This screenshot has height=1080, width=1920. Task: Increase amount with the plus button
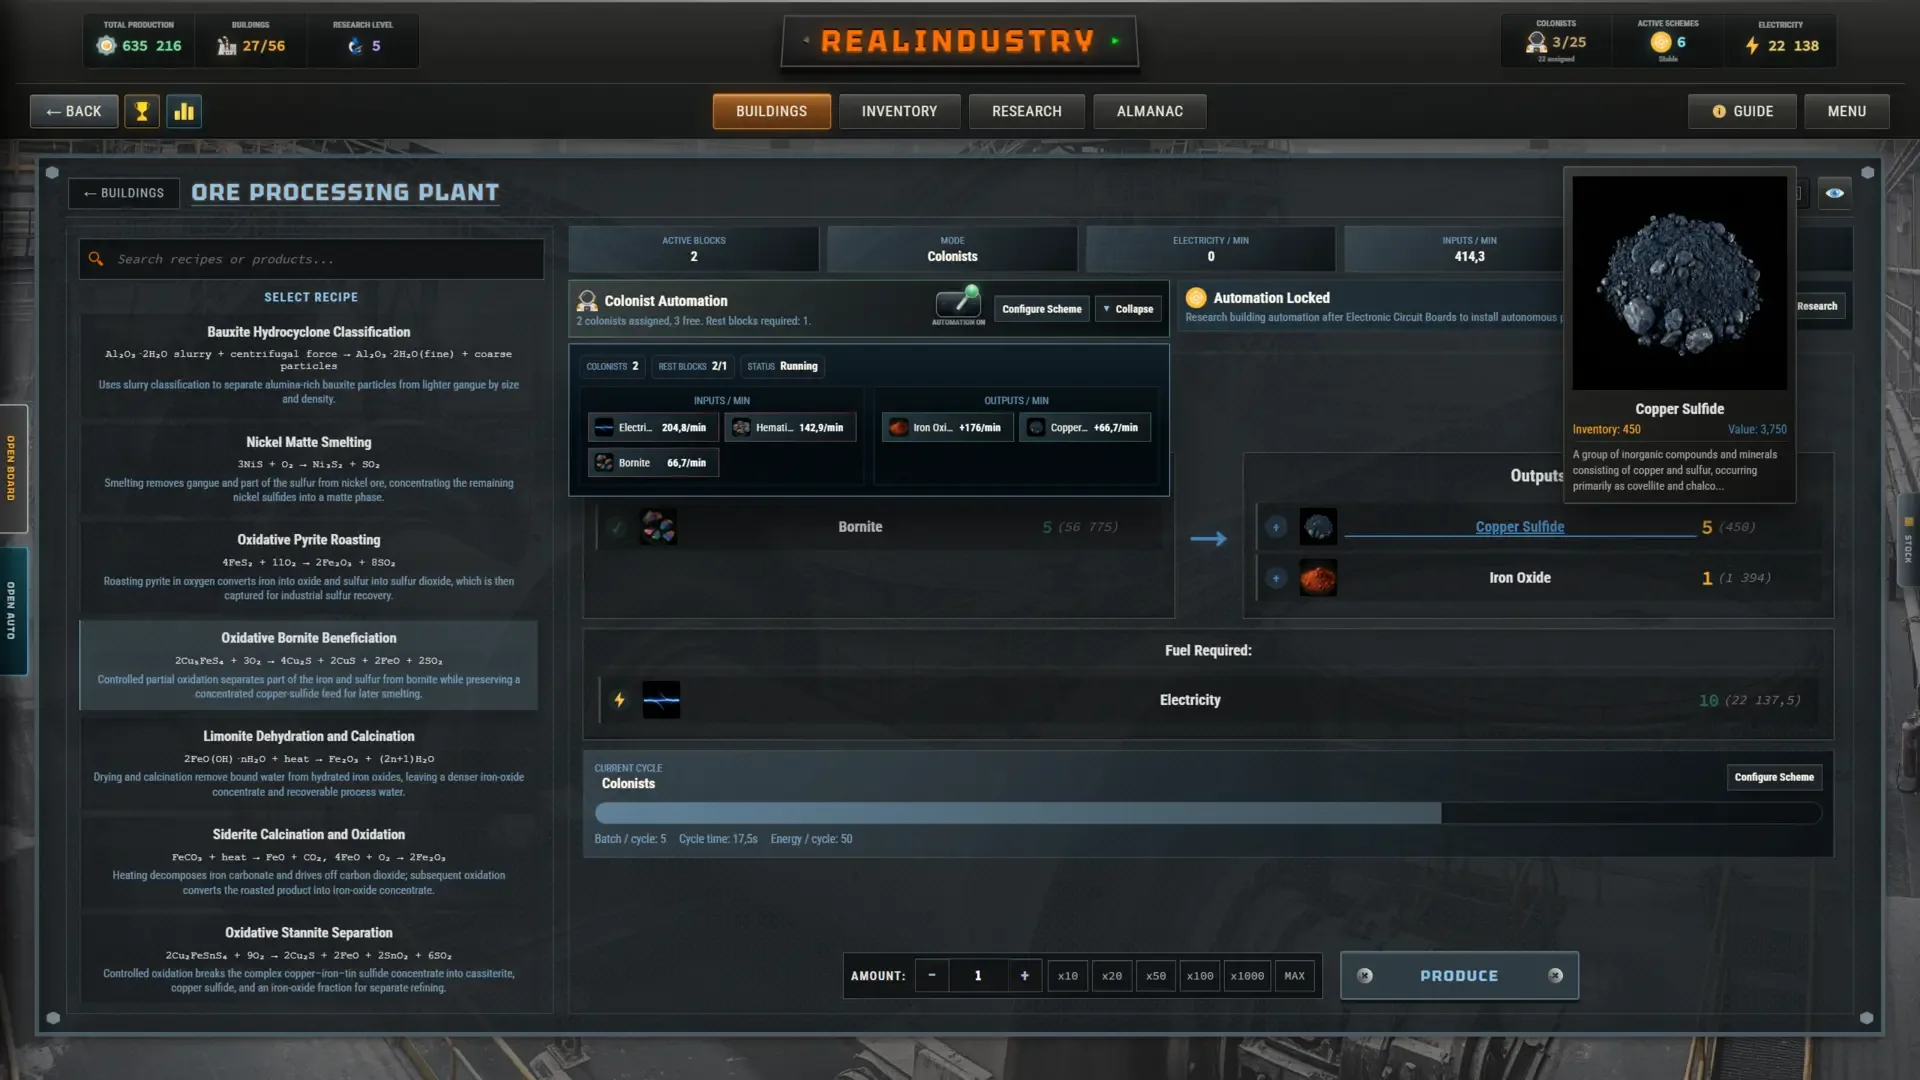tap(1024, 975)
